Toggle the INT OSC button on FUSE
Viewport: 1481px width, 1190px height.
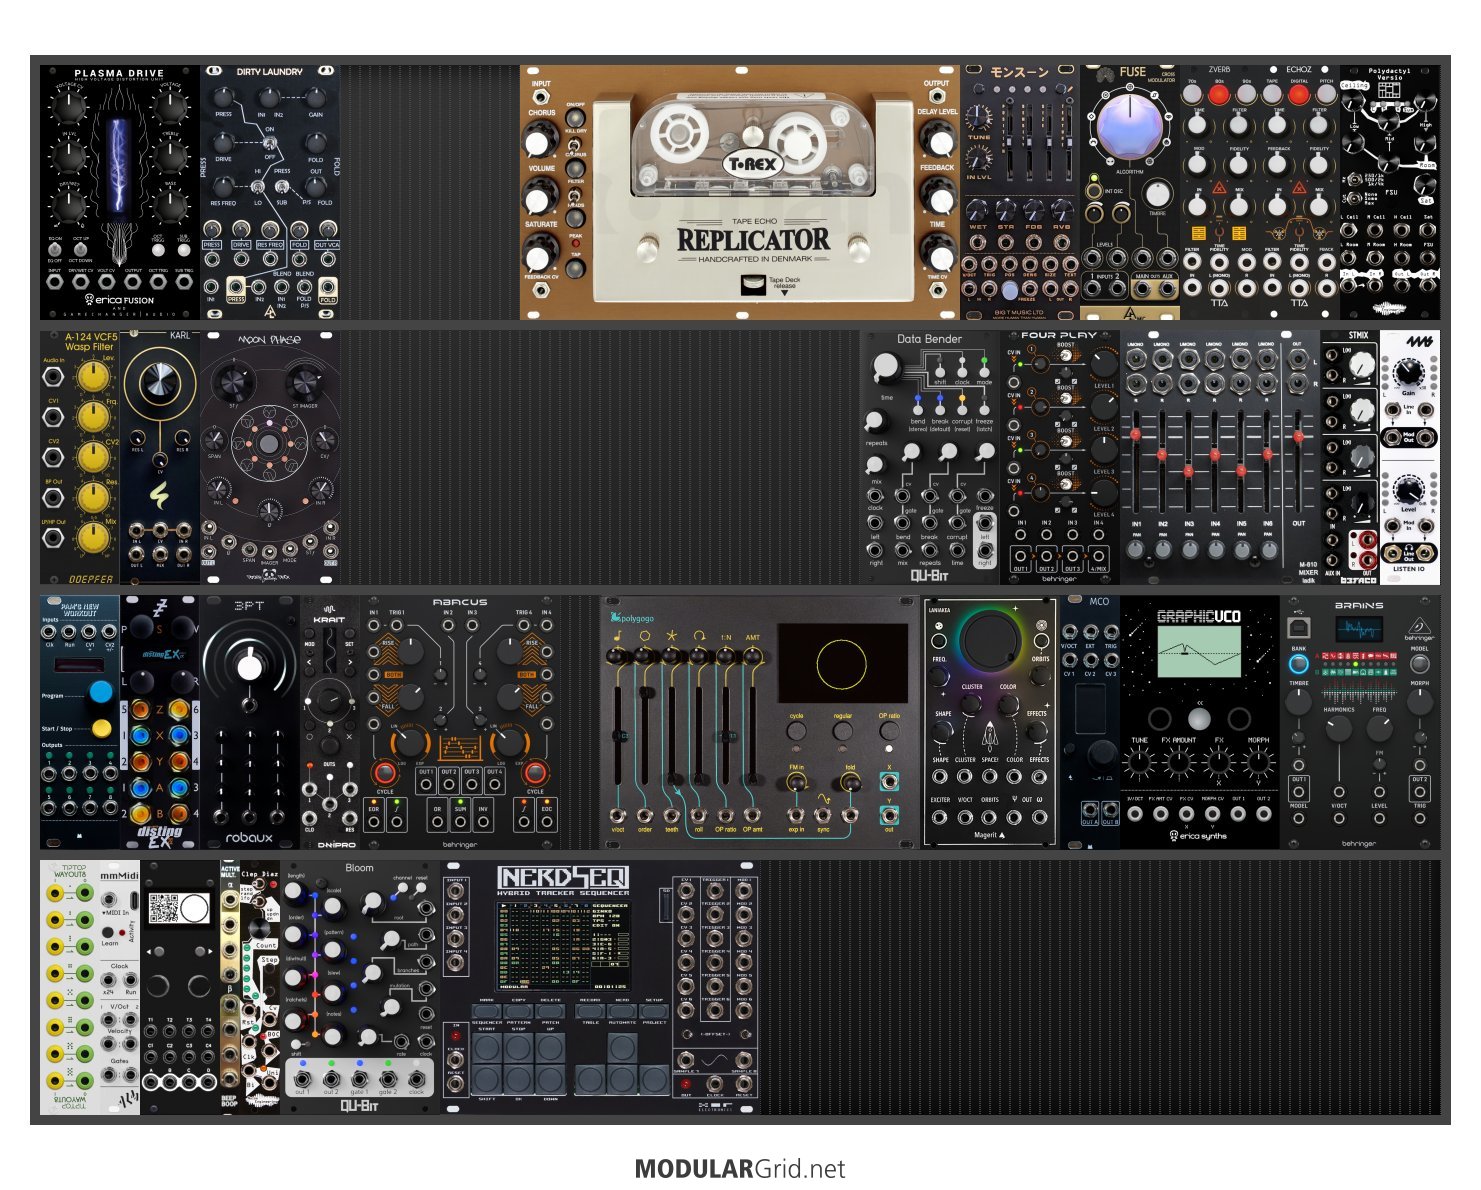point(1094,189)
